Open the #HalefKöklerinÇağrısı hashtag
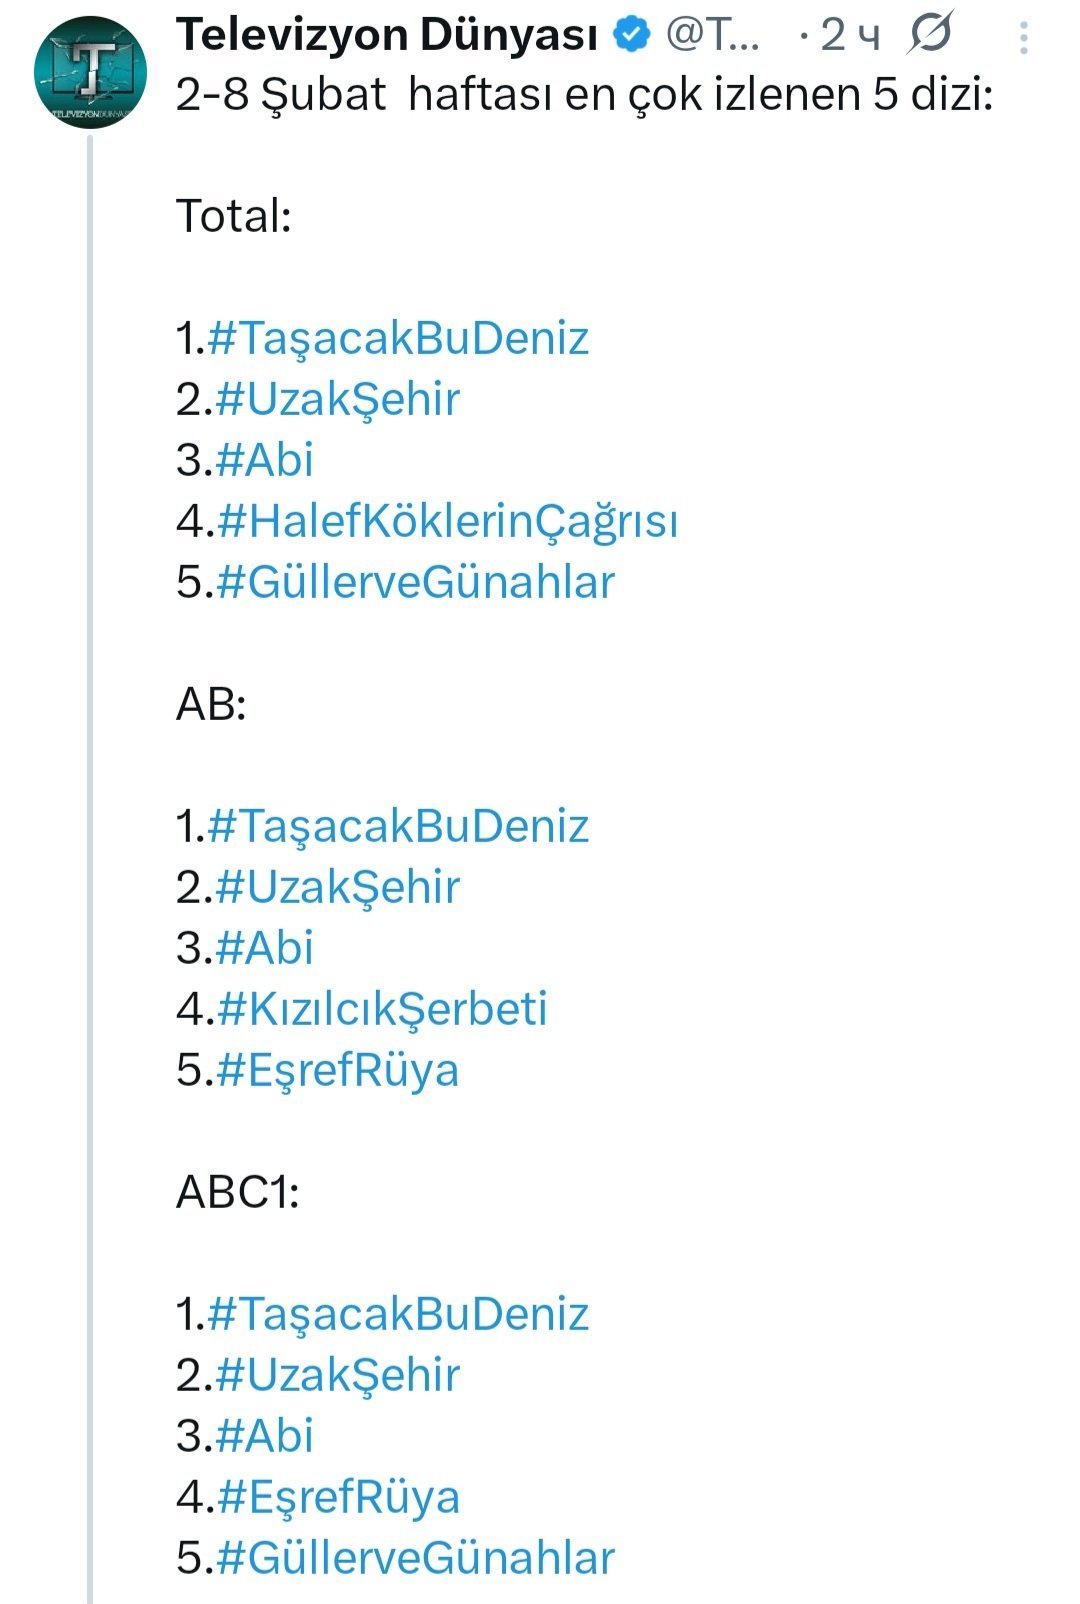Viewport: 1080px width, 1604px height. tap(447, 521)
